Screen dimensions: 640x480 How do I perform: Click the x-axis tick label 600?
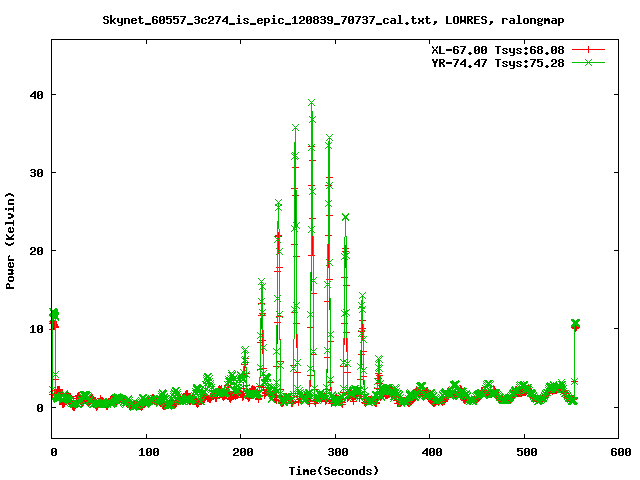click(x=621, y=452)
